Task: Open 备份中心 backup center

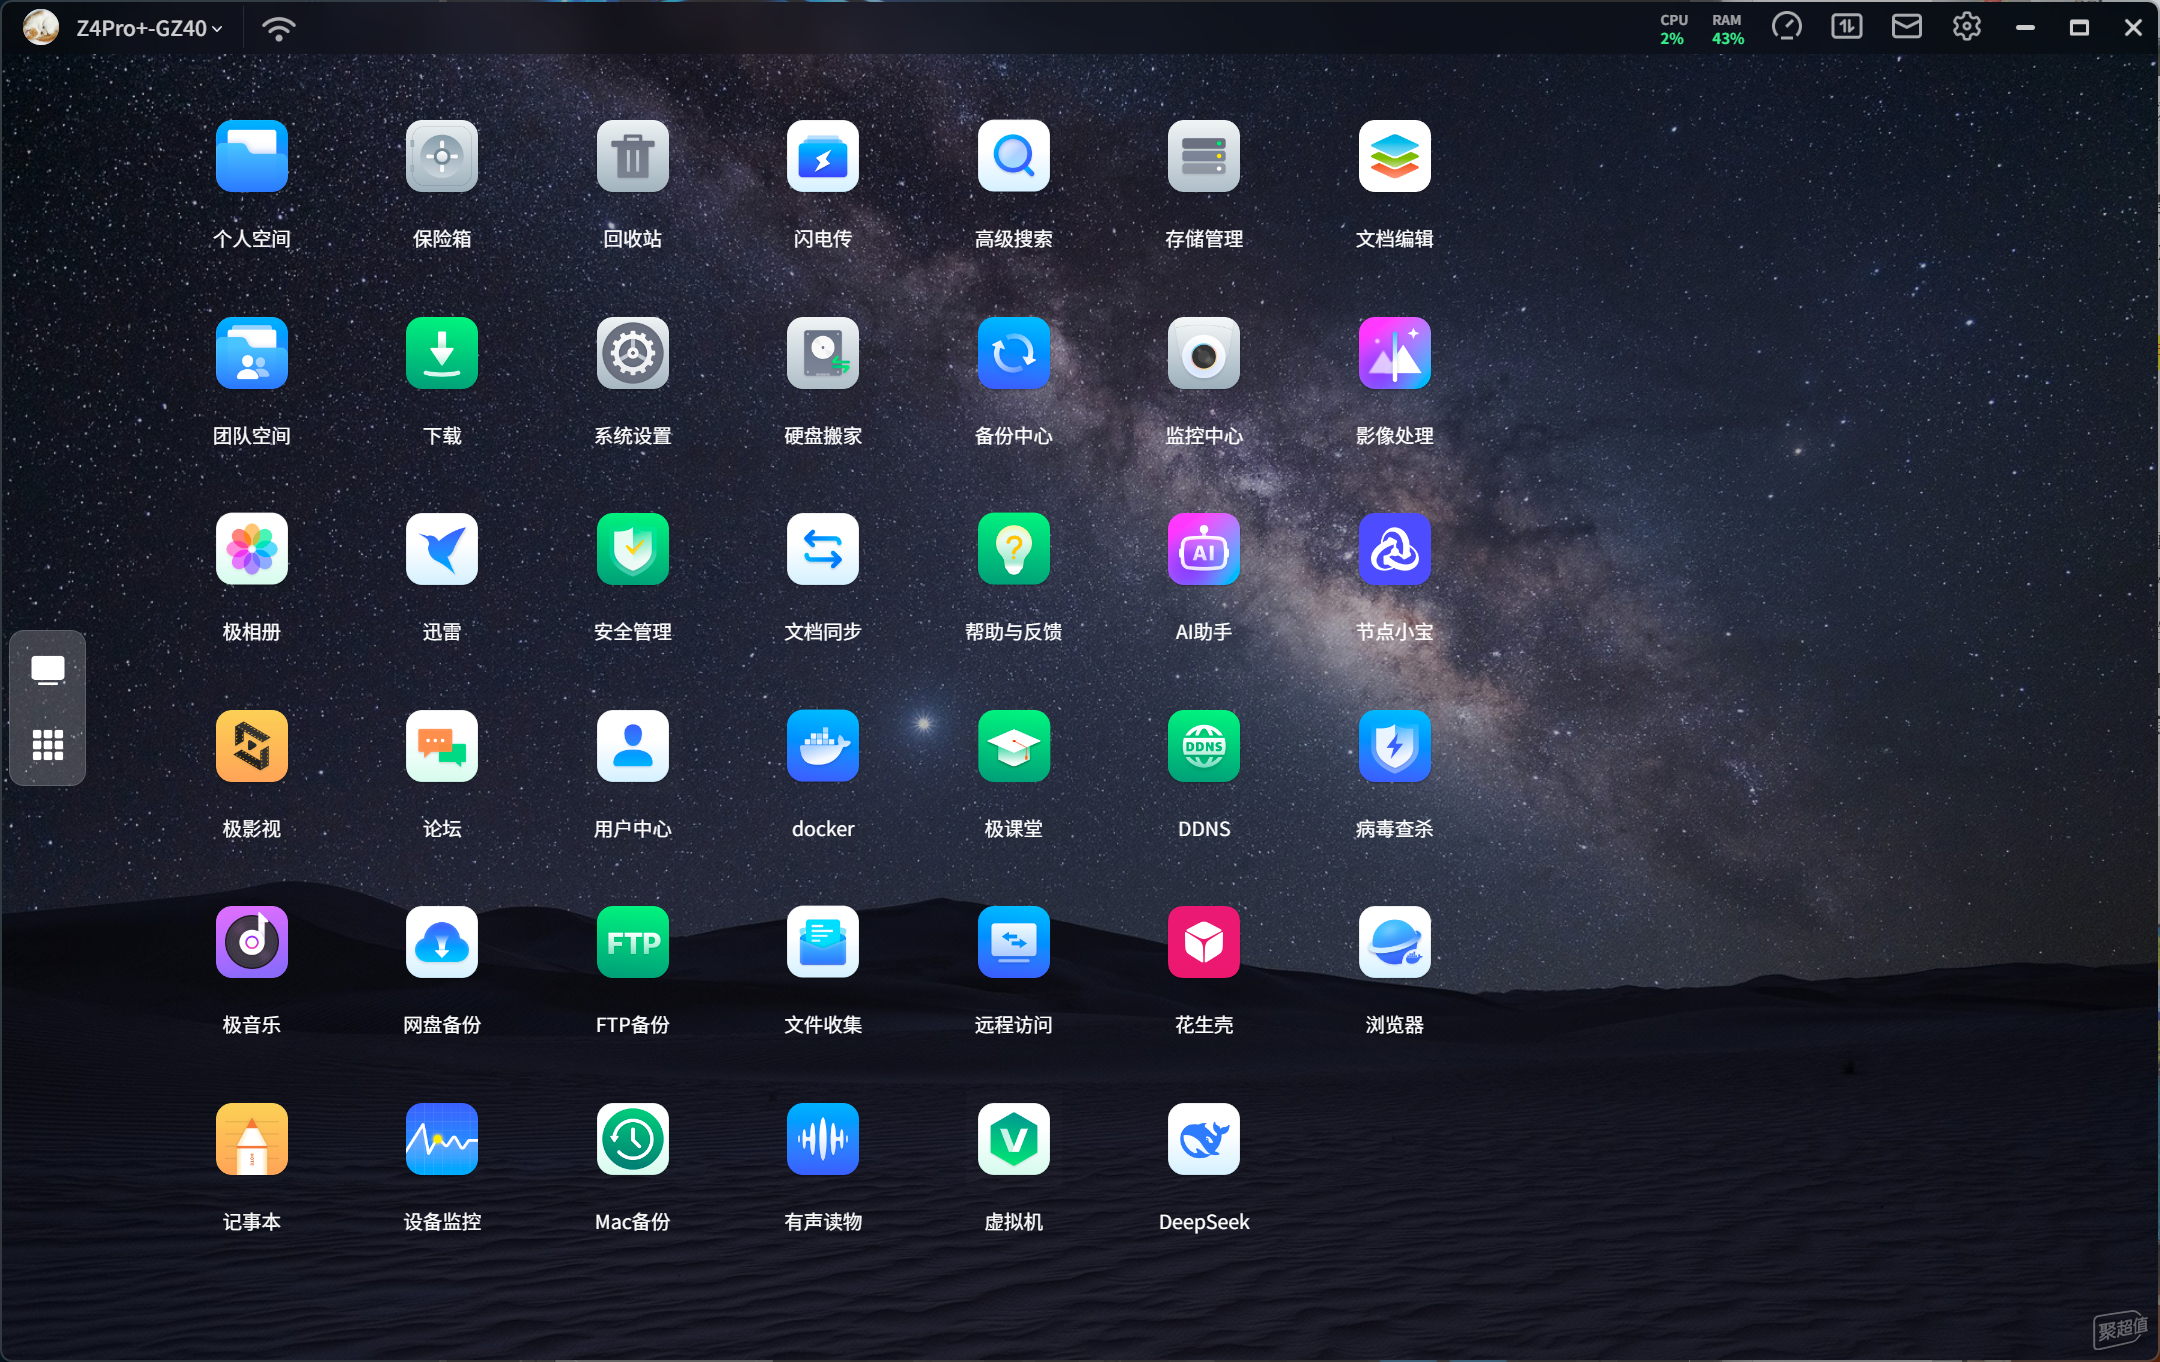Action: [1013, 354]
